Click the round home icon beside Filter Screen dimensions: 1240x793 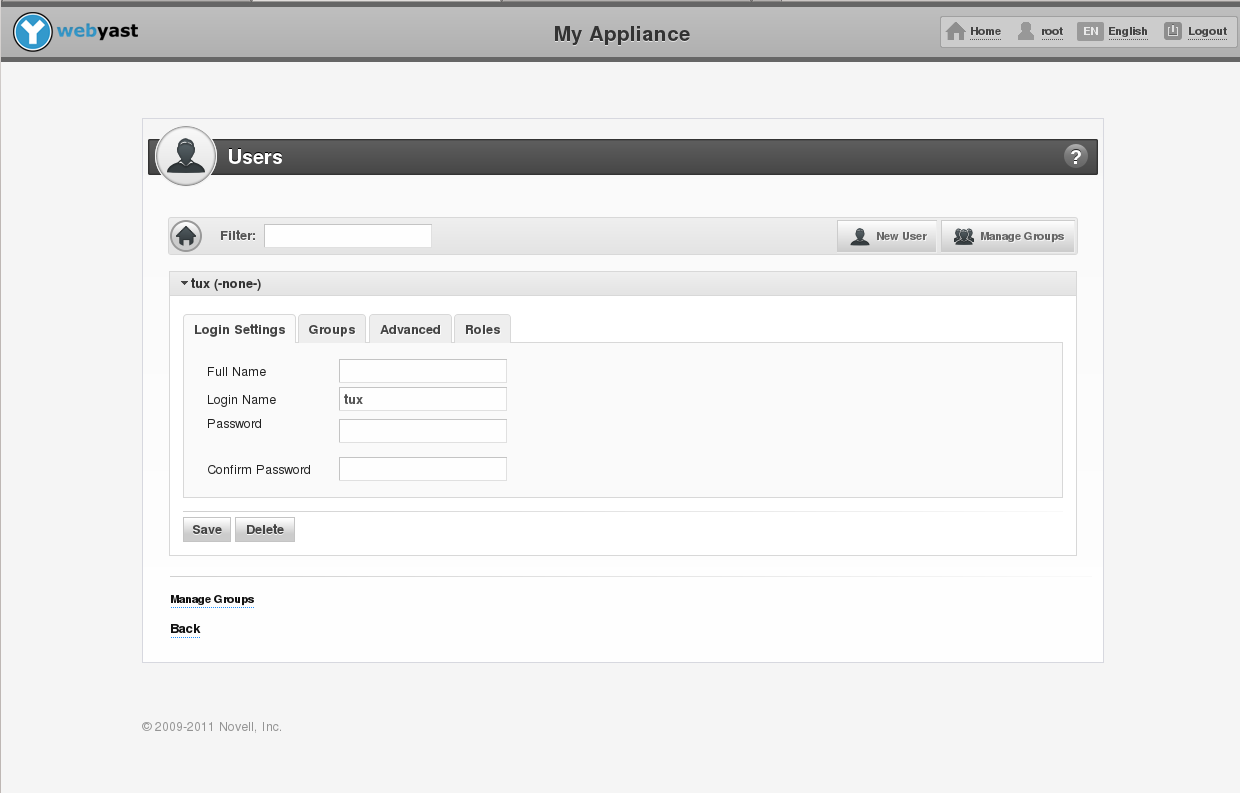coord(186,236)
